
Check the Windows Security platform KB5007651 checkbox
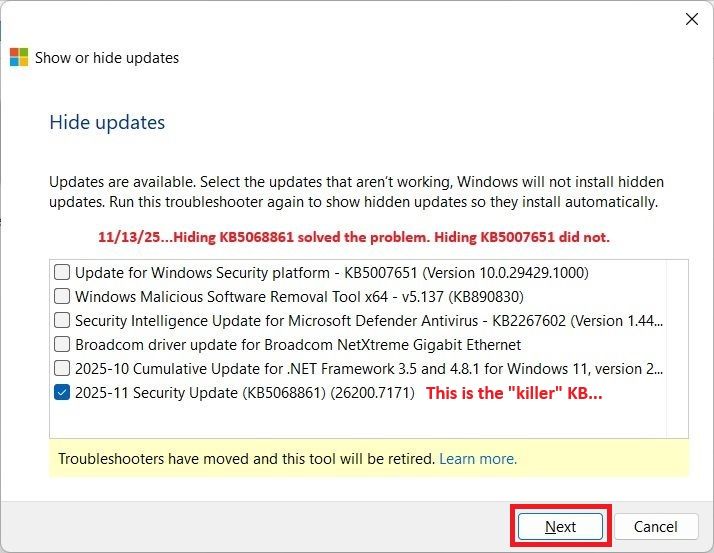coord(62,272)
